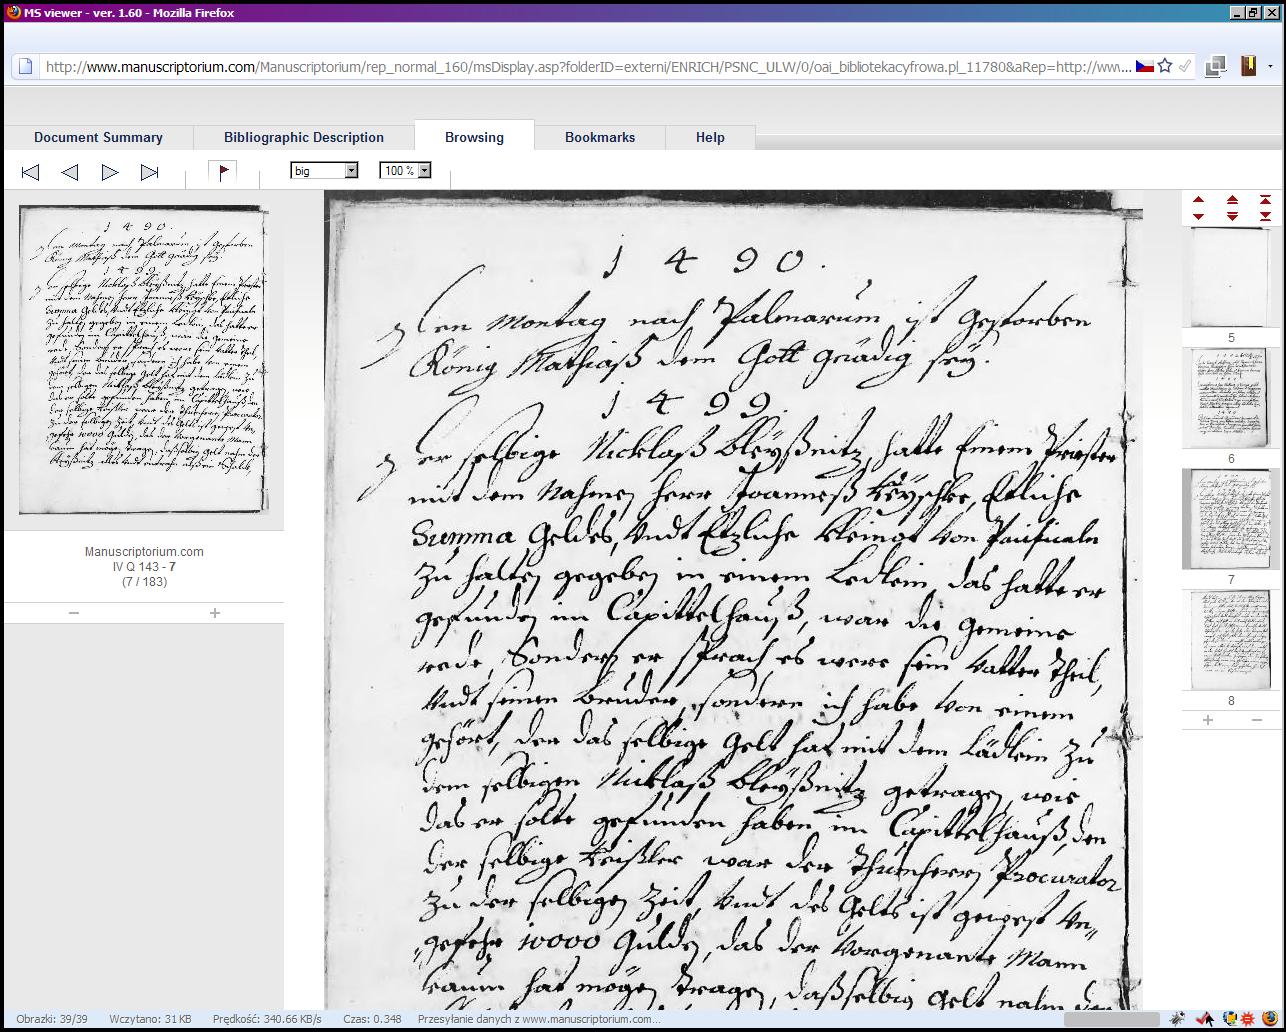This screenshot has height=1032, width=1286.
Task: Jump to bottom of thumbnail list
Action: [1265, 216]
